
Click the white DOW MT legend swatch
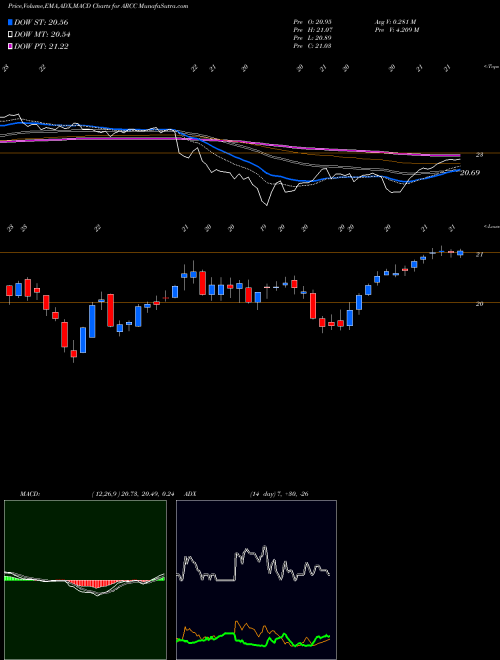(10, 35)
